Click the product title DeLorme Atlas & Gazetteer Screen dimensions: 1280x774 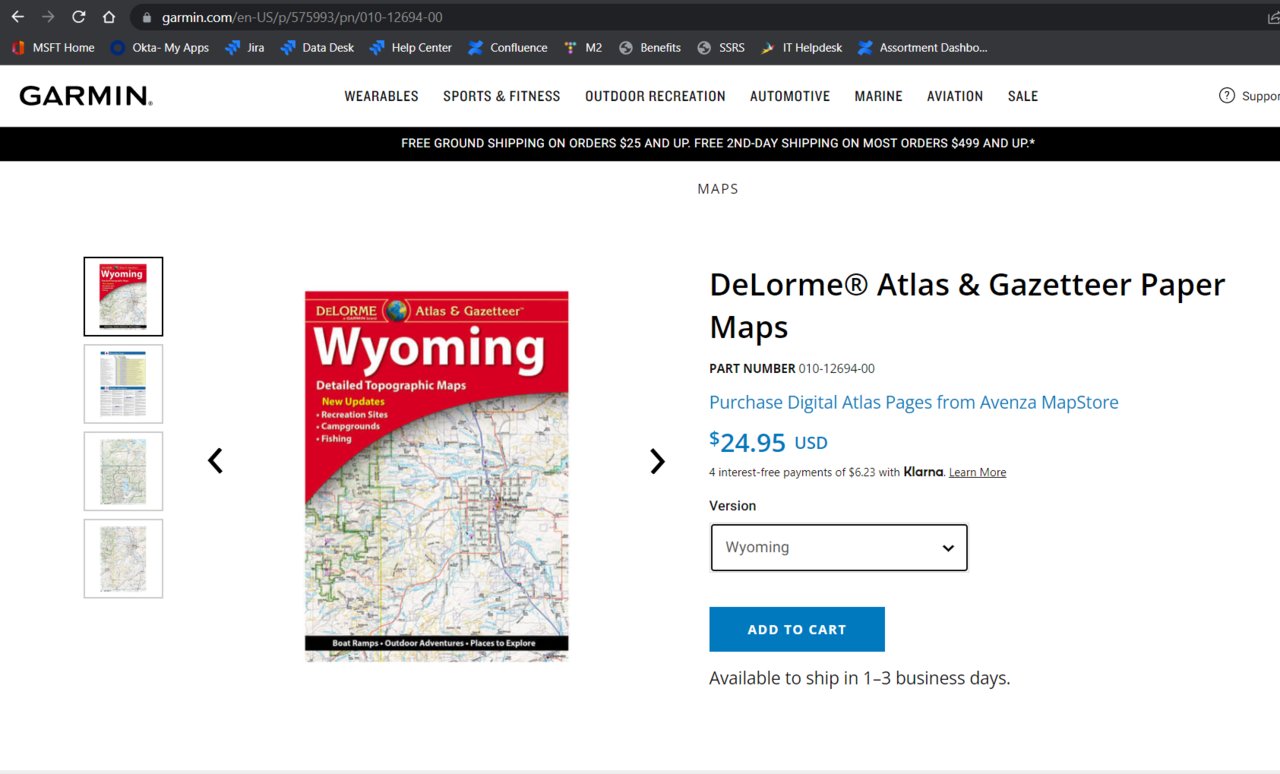[x=967, y=306]
